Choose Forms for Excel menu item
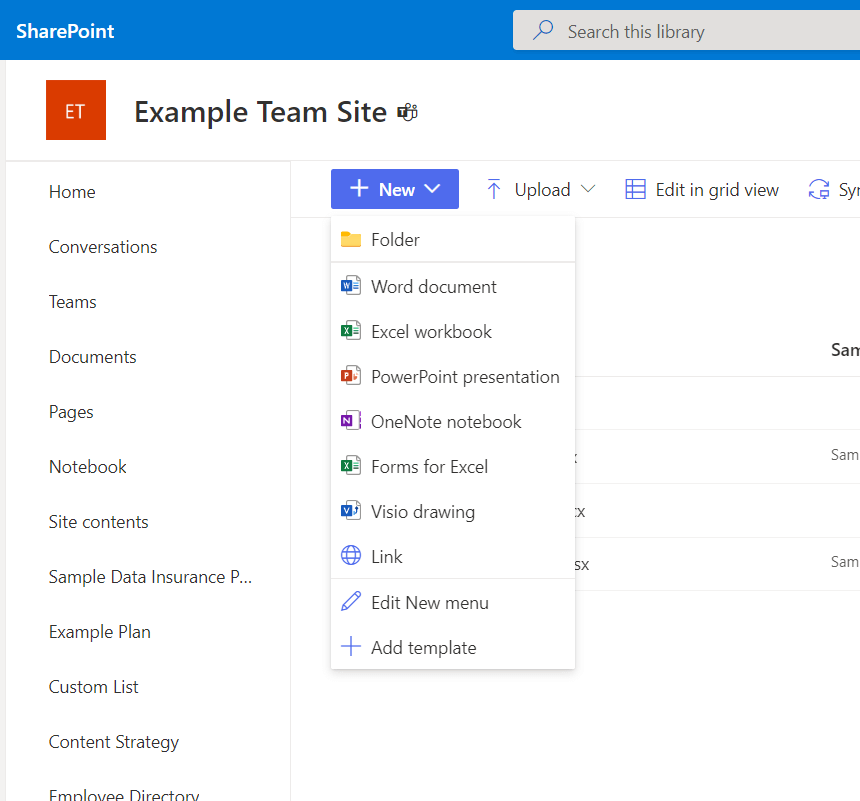 (x=453, y=466)
